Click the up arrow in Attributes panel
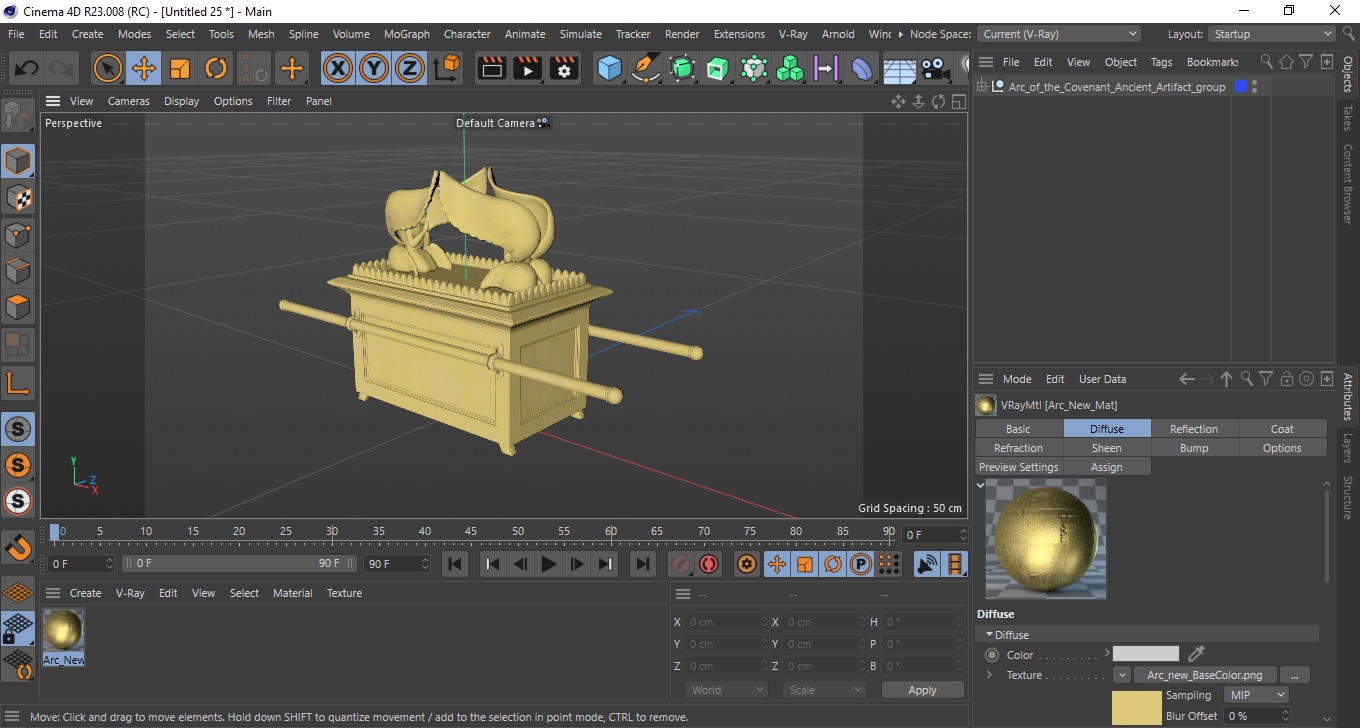This screenshot has width=1360, height=728. click(1227, 379)
